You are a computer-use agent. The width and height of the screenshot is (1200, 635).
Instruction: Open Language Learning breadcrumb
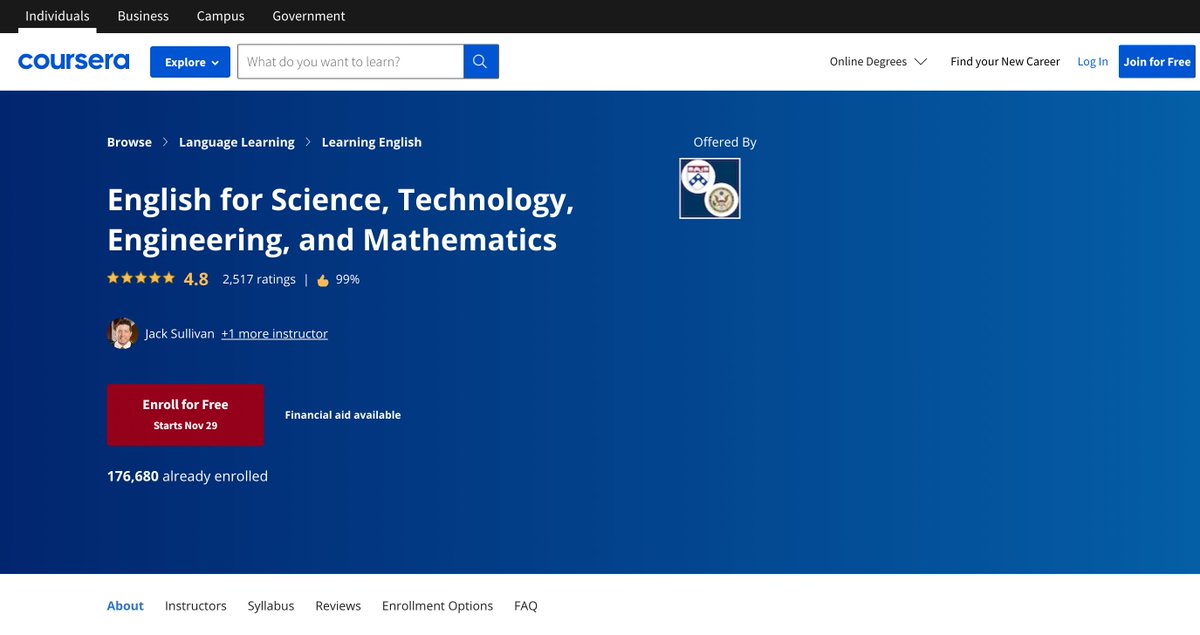point(237,142)
